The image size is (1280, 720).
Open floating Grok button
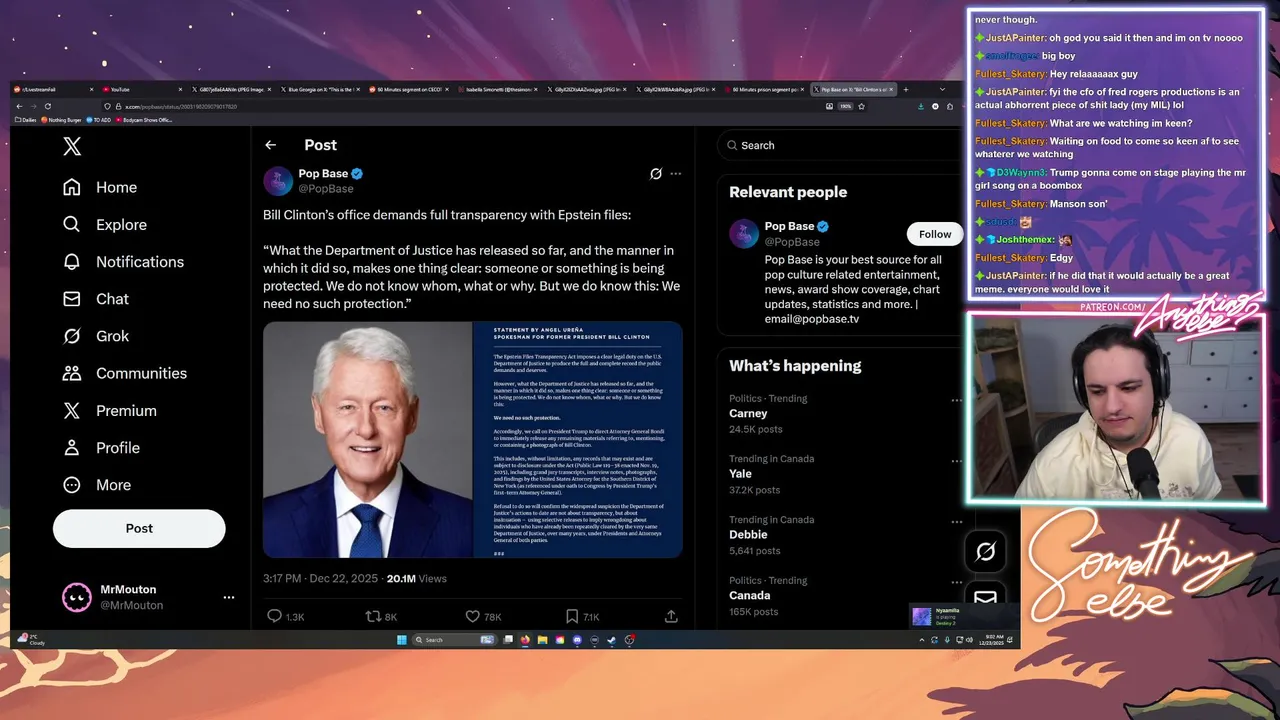[x=985, y=551]
